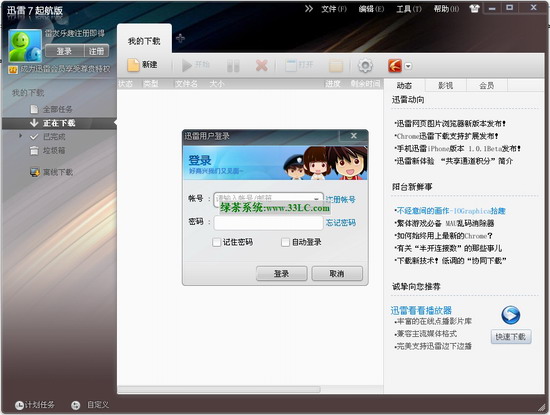Click the 忘记密码 link
This screenshot has width=550, height=415.
click(340, 223)
